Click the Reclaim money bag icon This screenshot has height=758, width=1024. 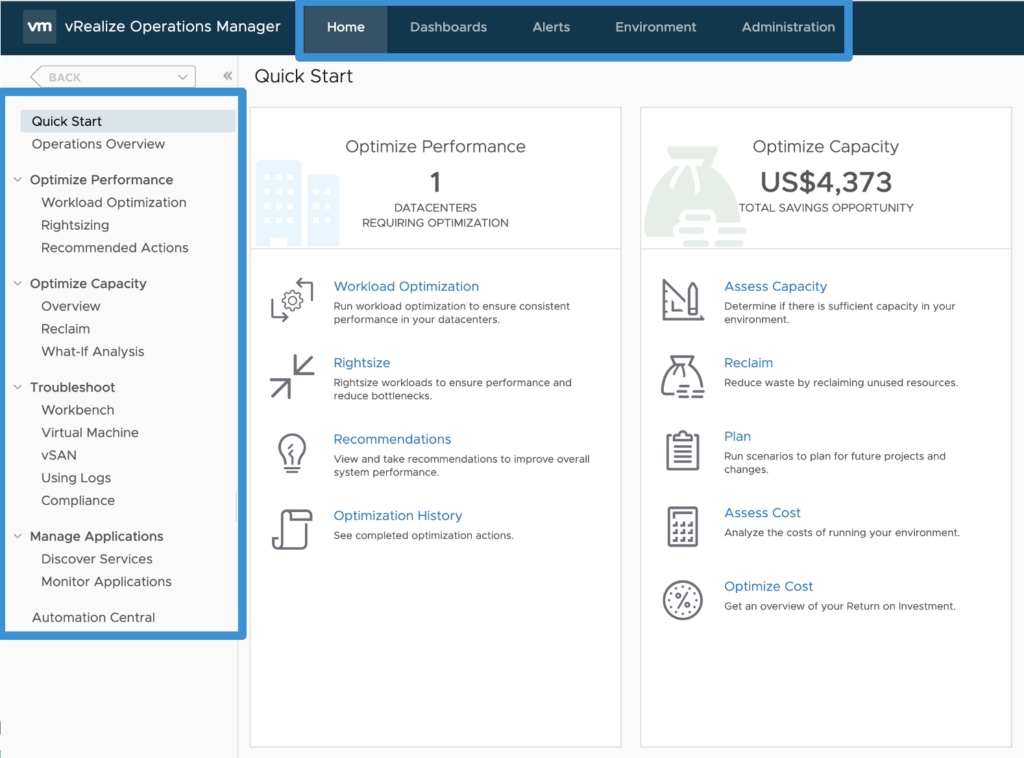click(683, 376)
